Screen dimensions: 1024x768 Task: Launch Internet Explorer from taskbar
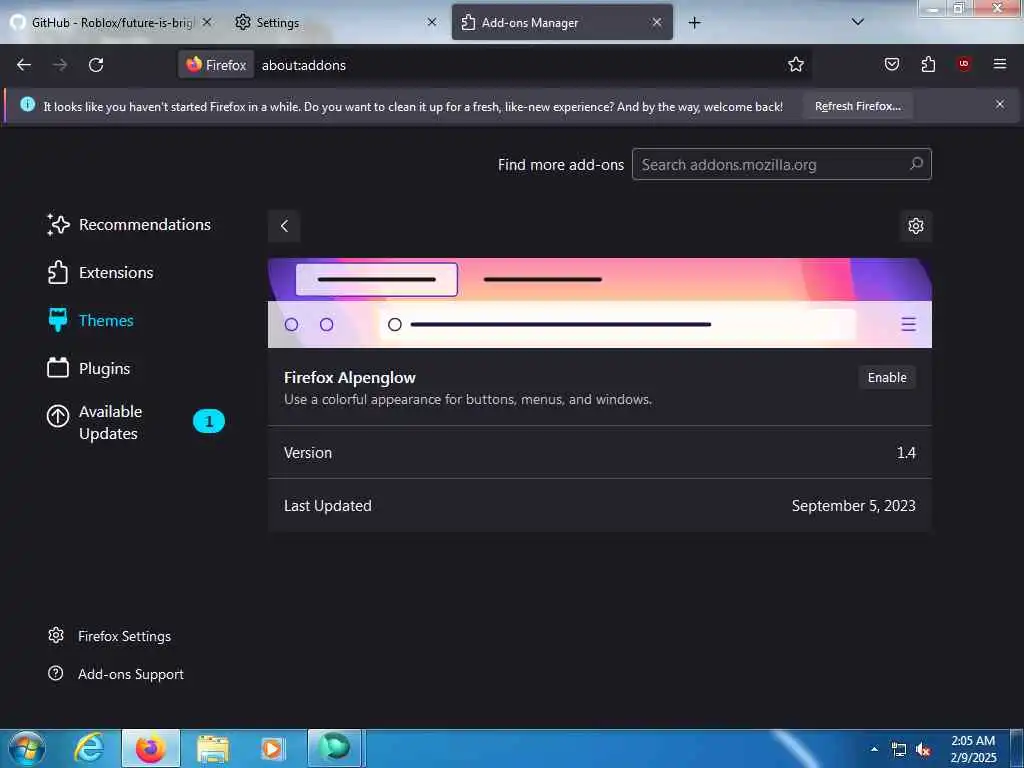pos(89,748)
